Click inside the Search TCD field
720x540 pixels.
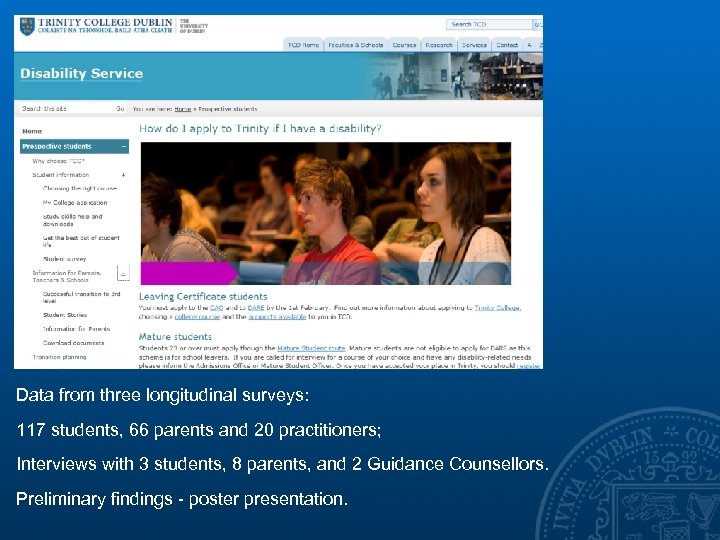pos(489,24)
